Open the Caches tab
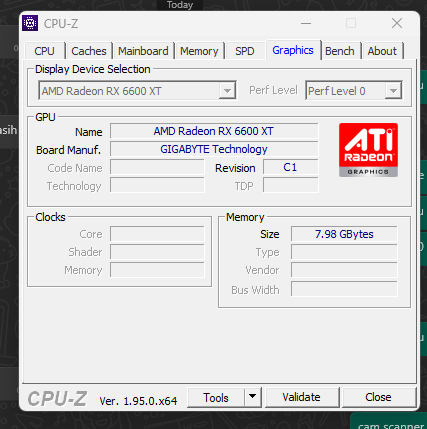This screenshot has height=429, width=427. (x=89, y=51)
